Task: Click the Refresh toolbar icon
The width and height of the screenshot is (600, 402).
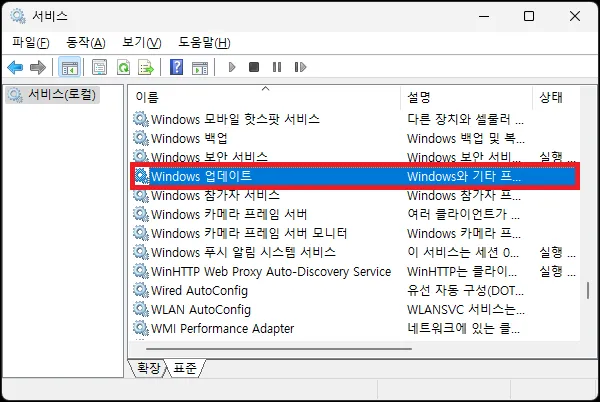Action: 123,67
